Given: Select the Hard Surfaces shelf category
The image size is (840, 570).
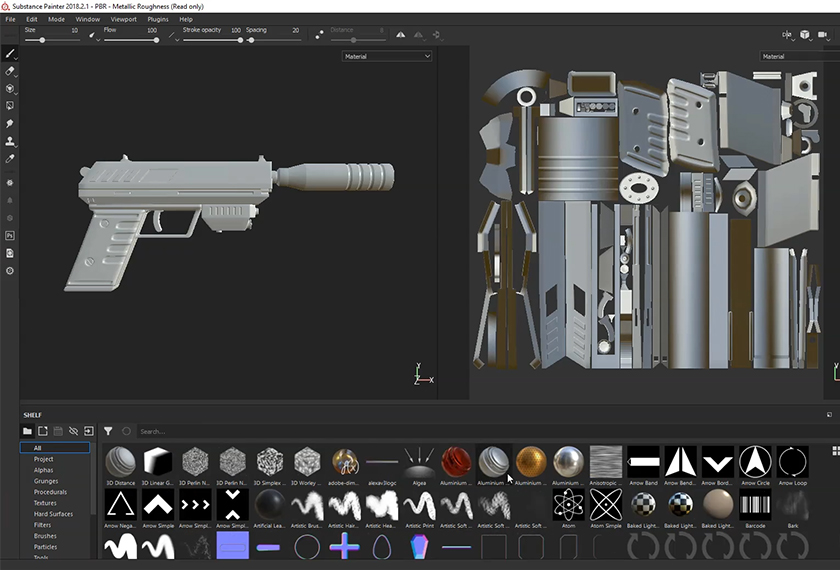Looking at the screenshot, I should (x=53, y=514).
